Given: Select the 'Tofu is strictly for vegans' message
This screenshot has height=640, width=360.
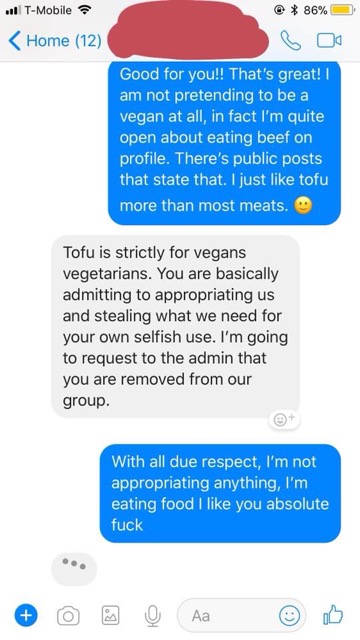Looking at the screenshot, I should 176,327.
